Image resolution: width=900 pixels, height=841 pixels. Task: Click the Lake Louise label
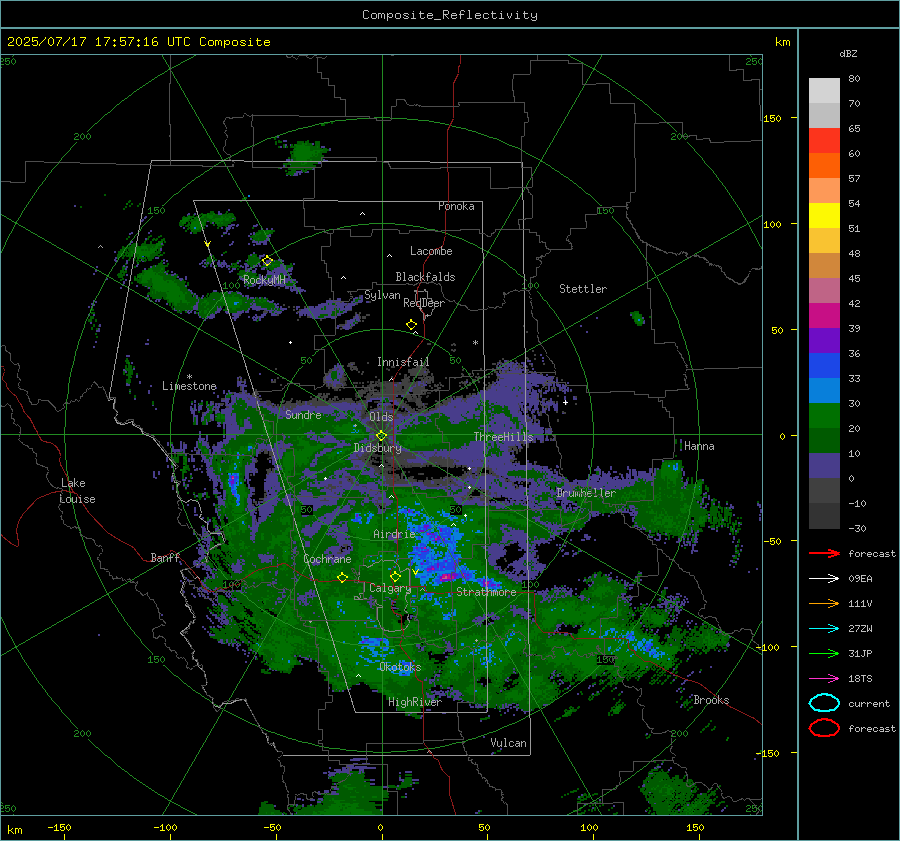77,491
